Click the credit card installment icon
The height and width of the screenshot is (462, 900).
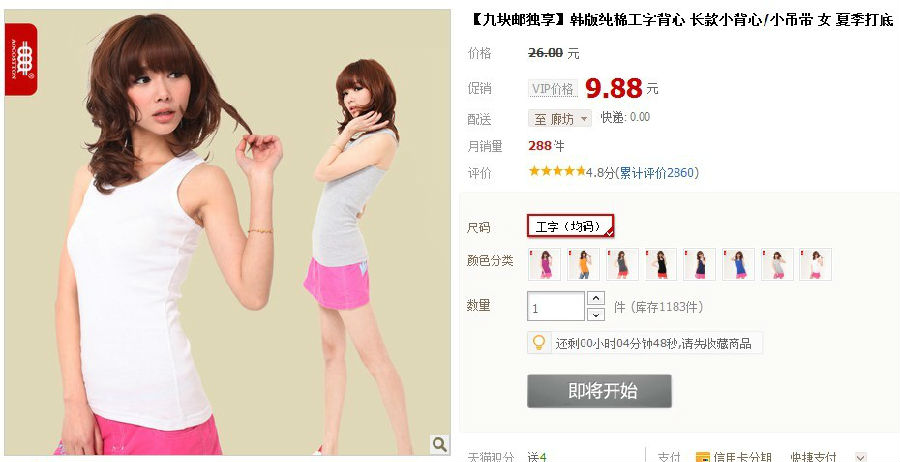click(x=703, y=457)
